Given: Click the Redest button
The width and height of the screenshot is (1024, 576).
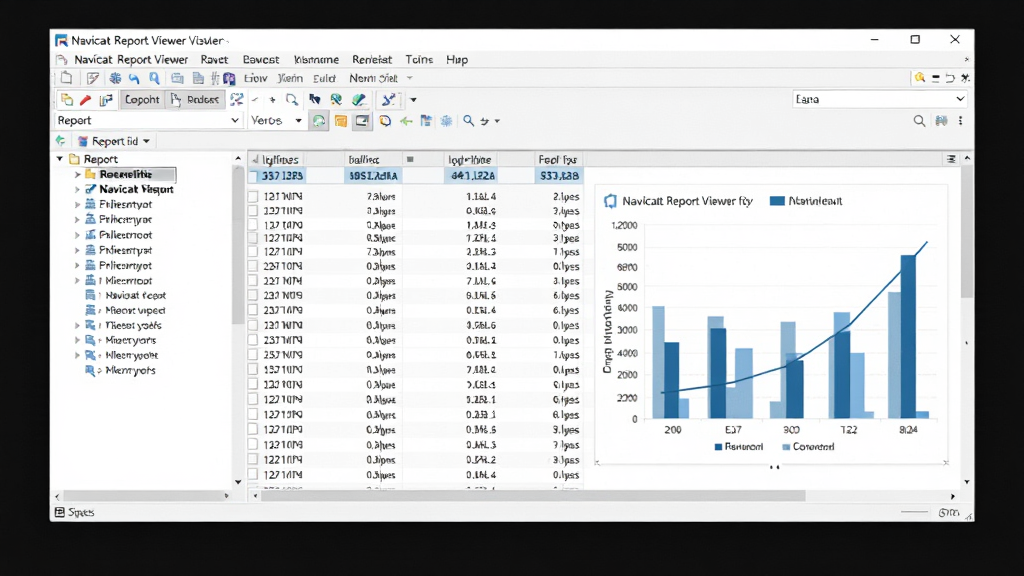Looking at the screenshot, I should [195, 100].
